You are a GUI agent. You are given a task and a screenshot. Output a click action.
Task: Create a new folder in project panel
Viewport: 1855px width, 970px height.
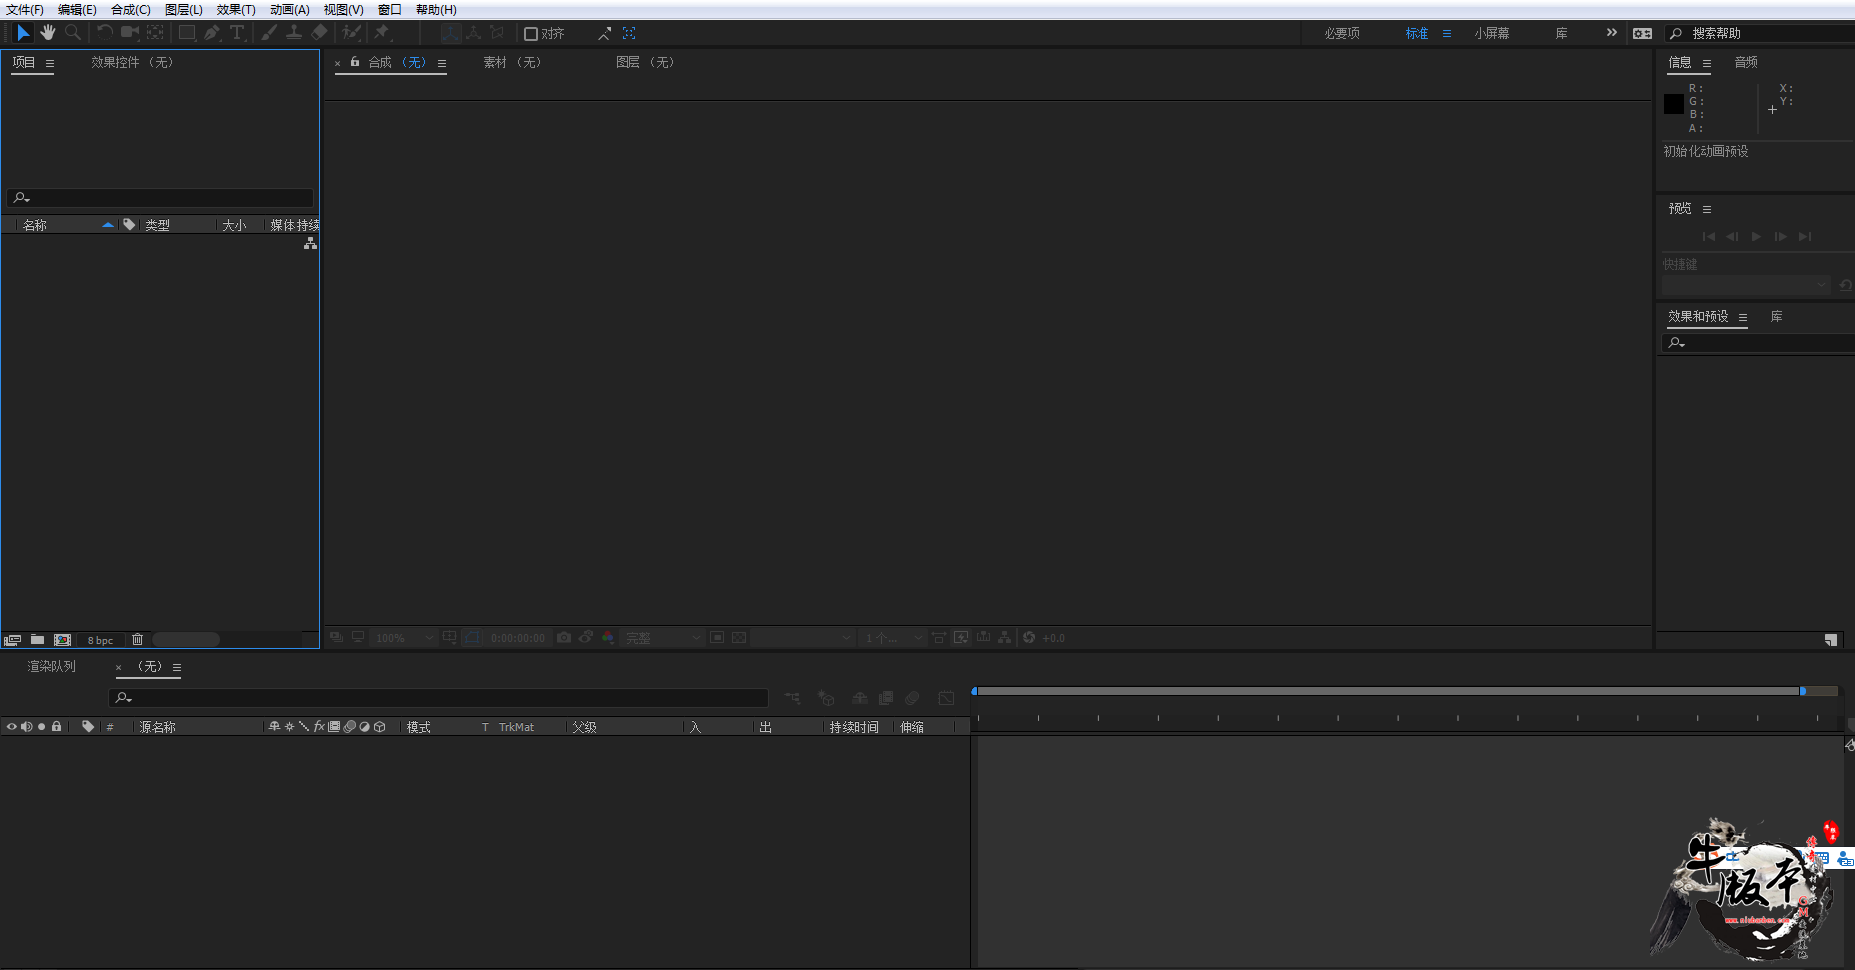pyautogui.click(x=37, y=639)
